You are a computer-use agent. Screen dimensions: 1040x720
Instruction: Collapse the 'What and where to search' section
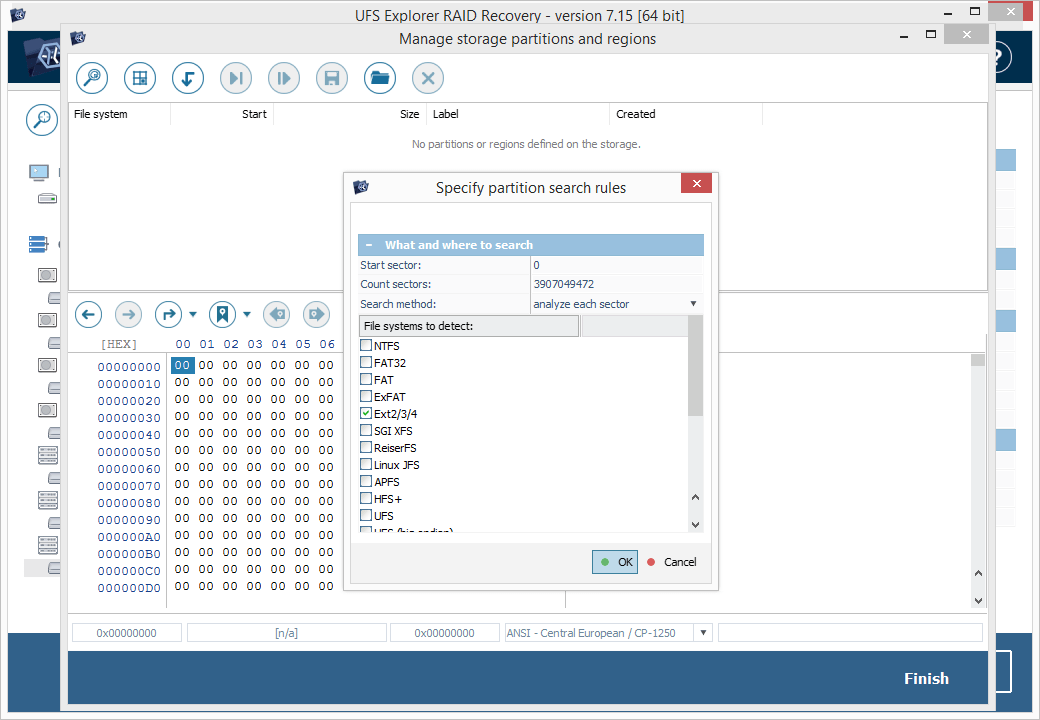click(369, 245)
